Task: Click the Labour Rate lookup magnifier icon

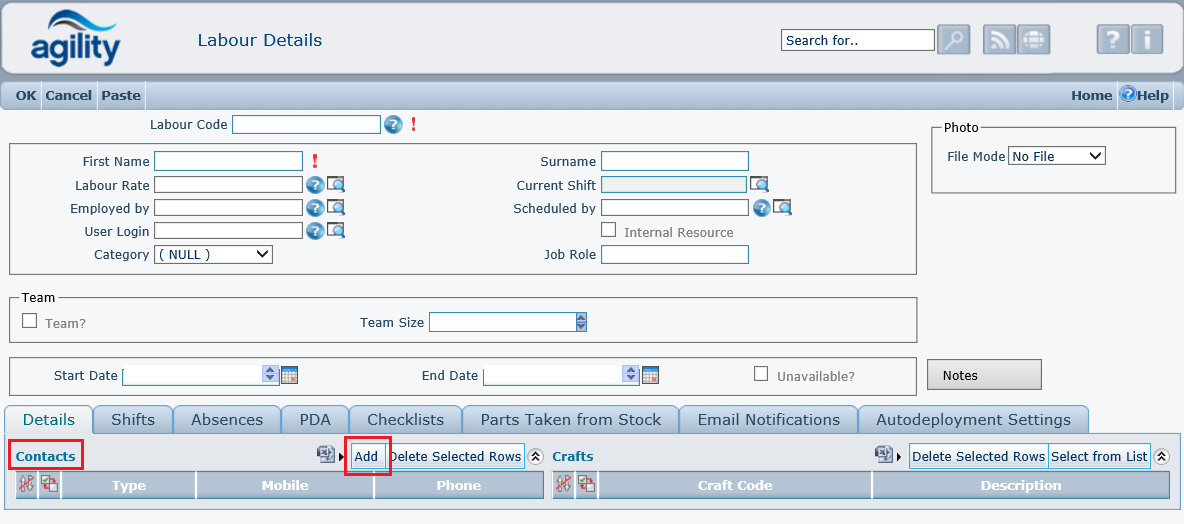Action: pyautogui.click(x=336, y=184)
